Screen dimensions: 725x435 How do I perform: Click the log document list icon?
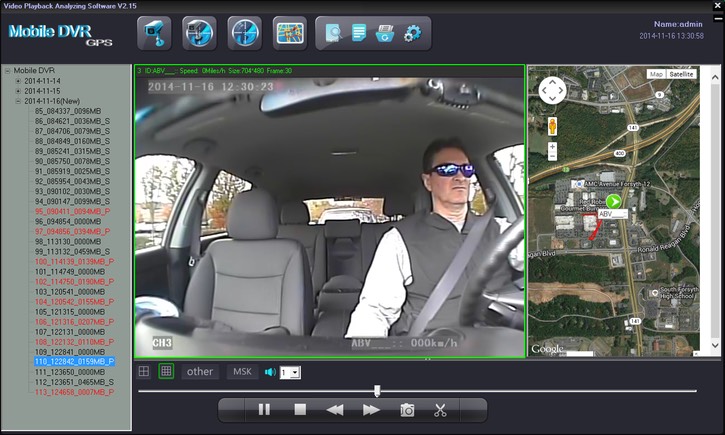coord(360,33)
